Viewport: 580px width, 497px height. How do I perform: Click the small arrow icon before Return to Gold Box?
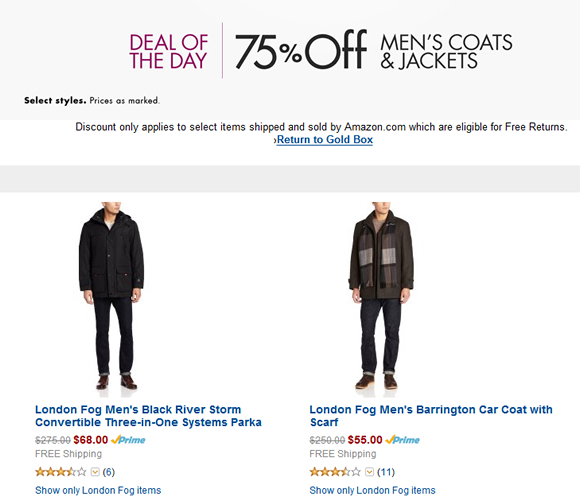tap(275, 140)
